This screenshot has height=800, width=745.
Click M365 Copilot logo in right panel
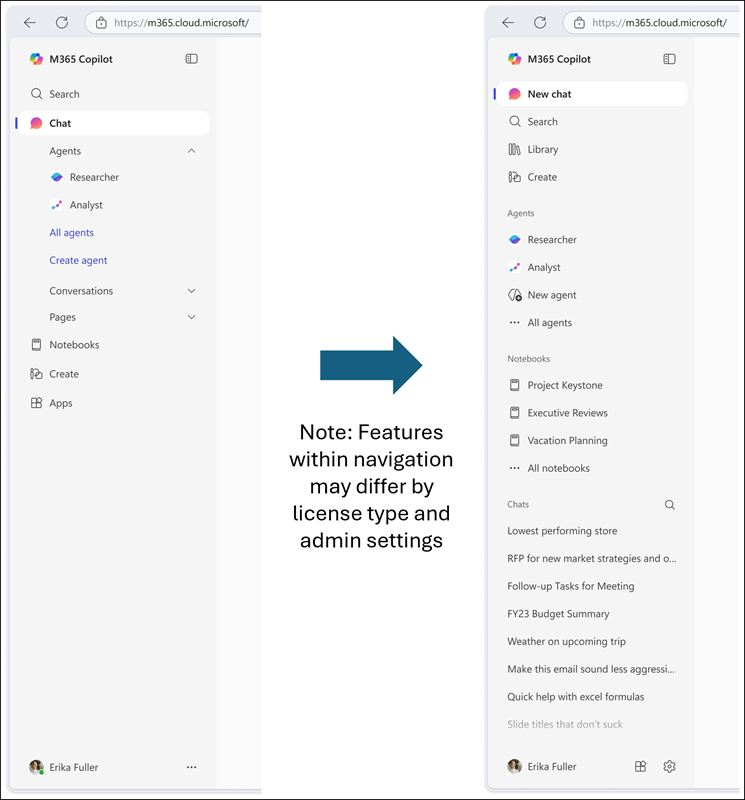pos(514,59)
